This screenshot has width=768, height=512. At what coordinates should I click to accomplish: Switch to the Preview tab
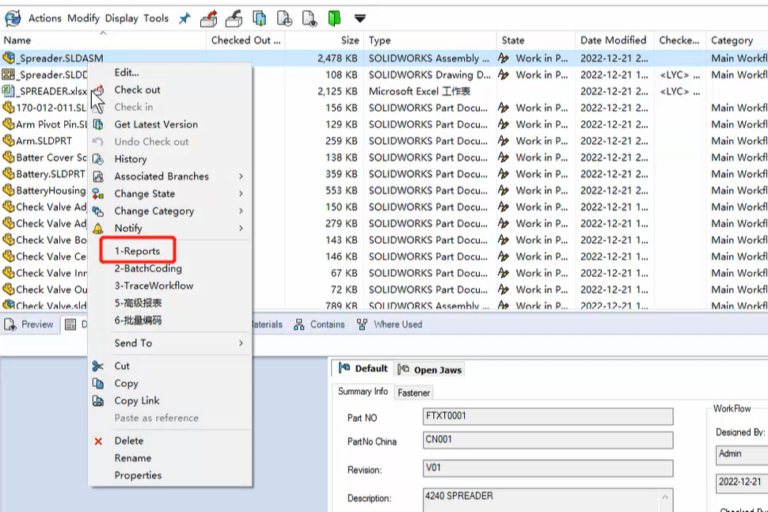(x=29, y=324)
